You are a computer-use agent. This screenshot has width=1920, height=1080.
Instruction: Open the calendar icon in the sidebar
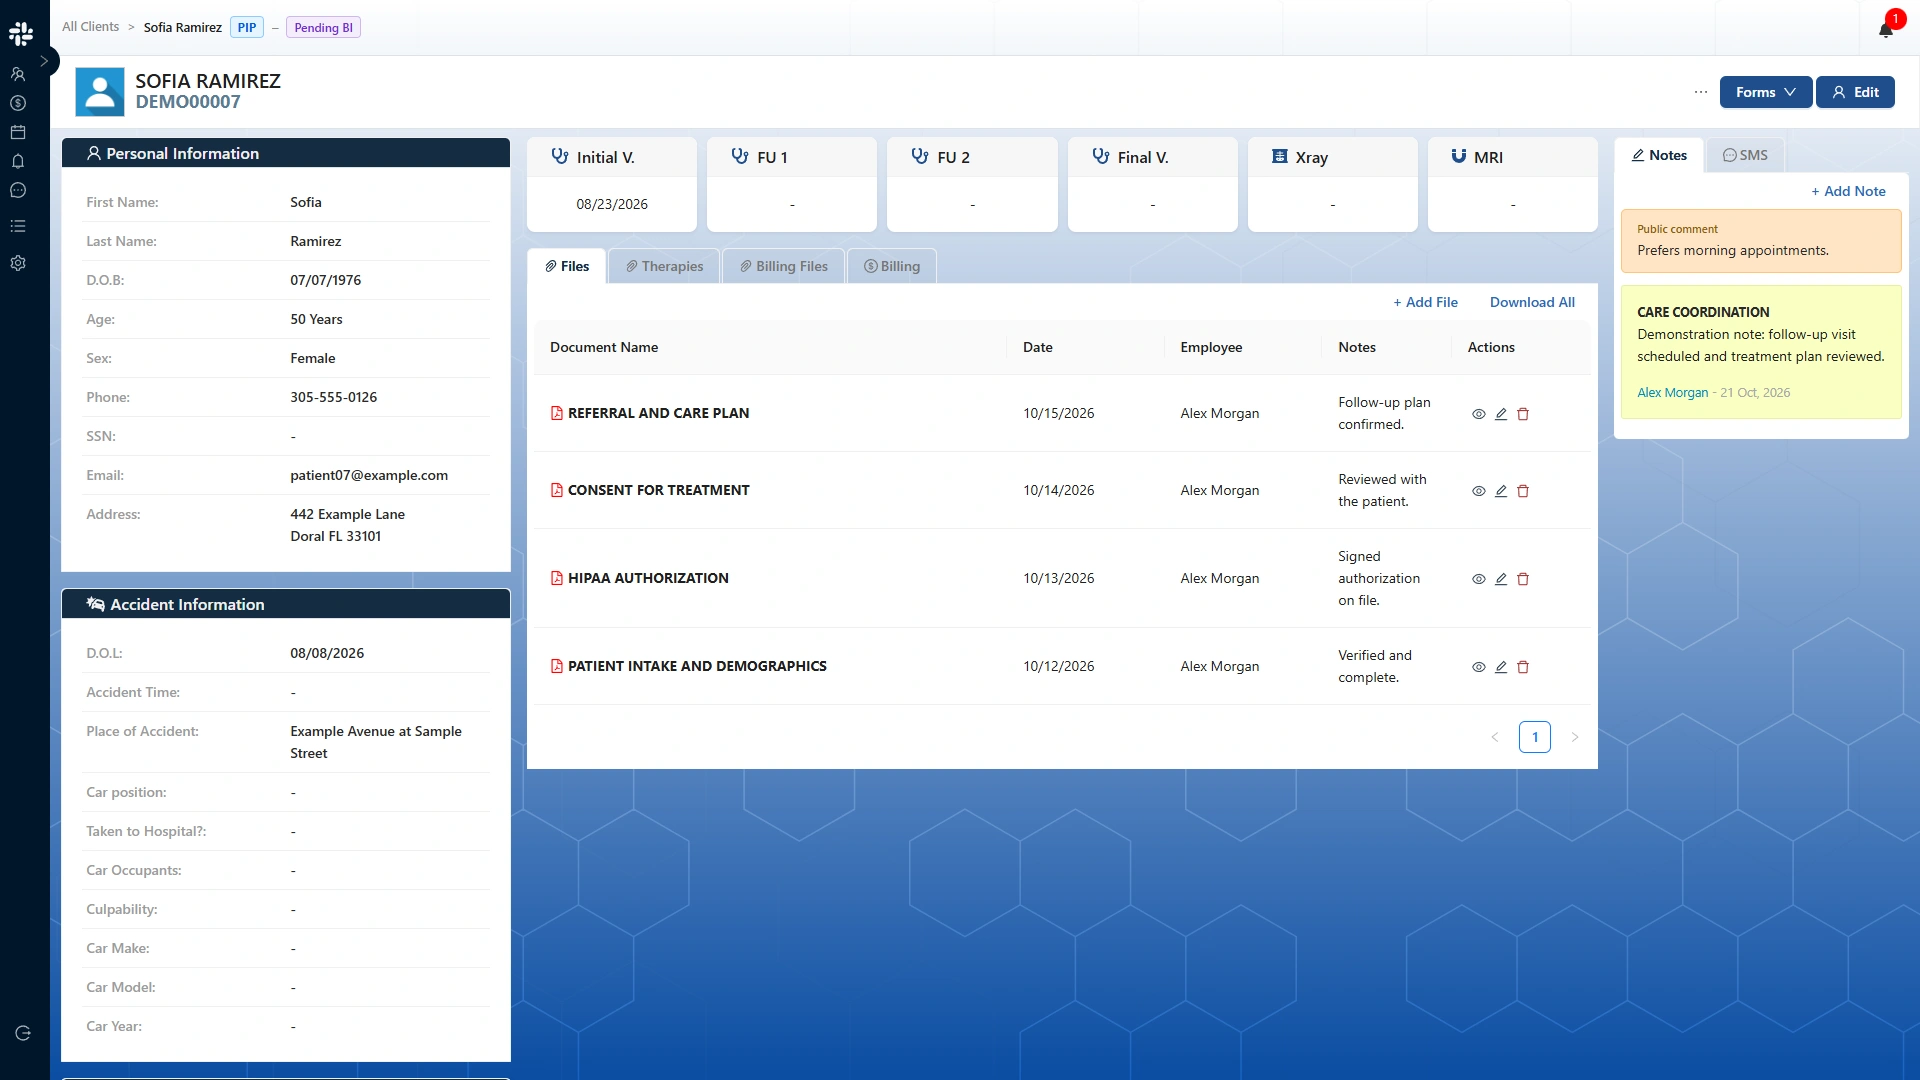pyautogui.click(x=18, y=132)
